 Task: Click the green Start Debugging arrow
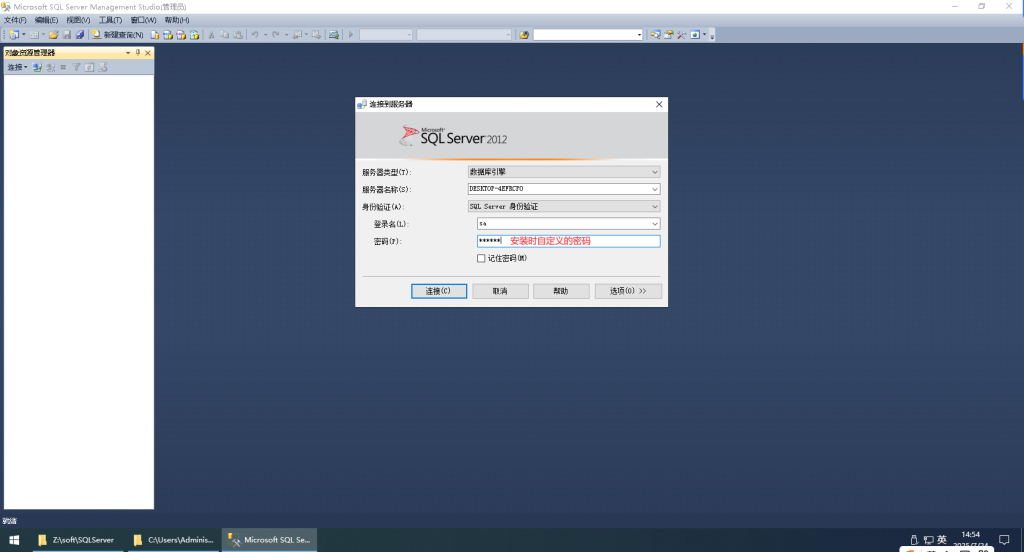click(351, 35)
